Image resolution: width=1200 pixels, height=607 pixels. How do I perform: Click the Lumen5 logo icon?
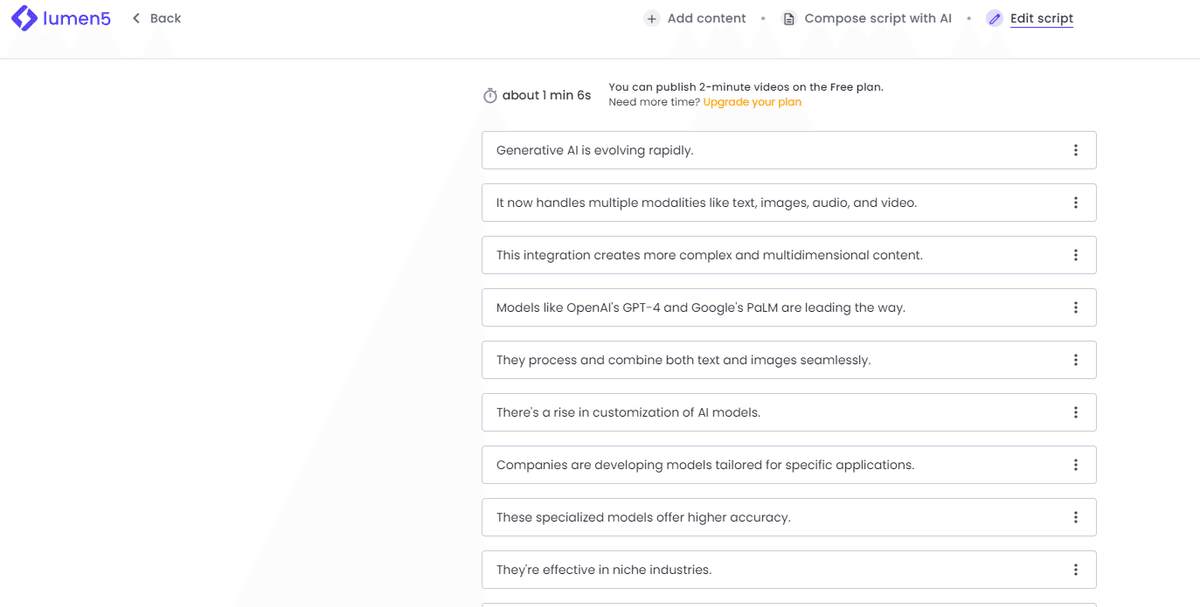[24, 18]
